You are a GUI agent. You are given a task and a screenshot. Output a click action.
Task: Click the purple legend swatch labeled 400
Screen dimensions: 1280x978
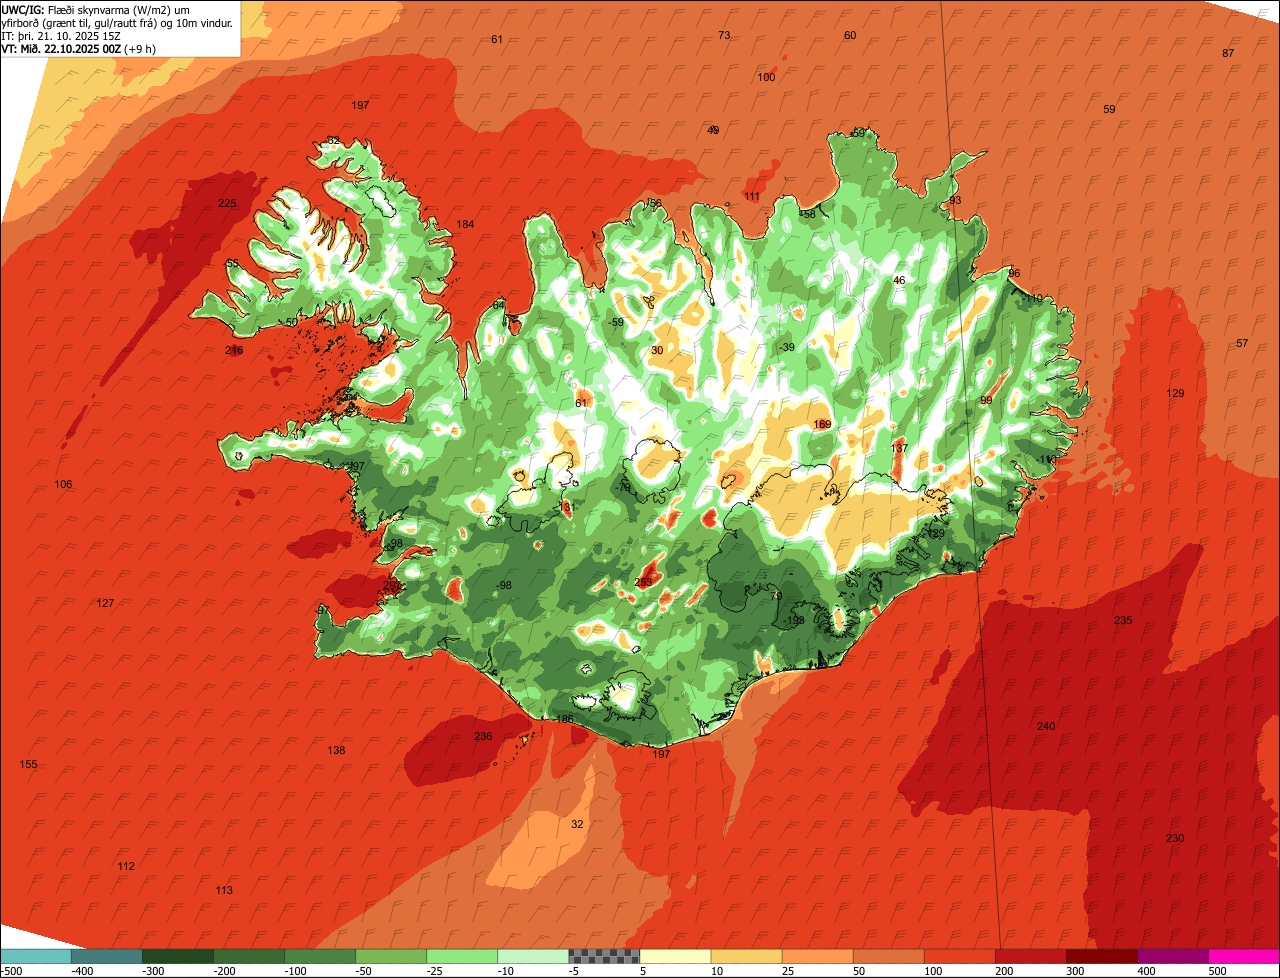click(1173, 956)
